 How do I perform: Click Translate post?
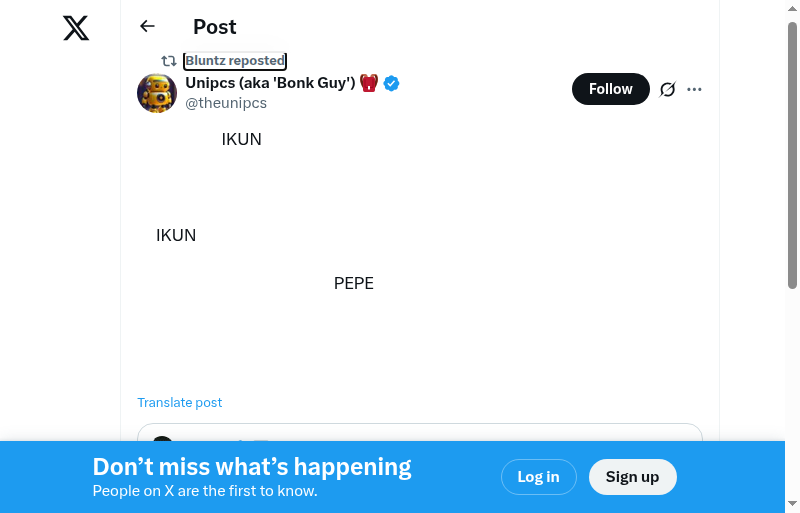point(180,402)
